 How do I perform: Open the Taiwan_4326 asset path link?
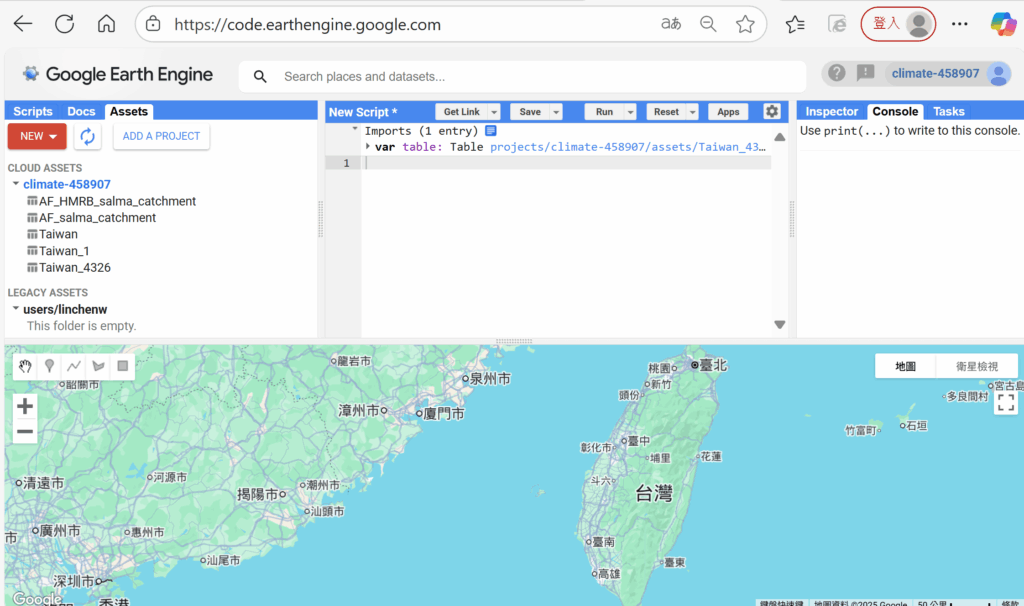628,147
